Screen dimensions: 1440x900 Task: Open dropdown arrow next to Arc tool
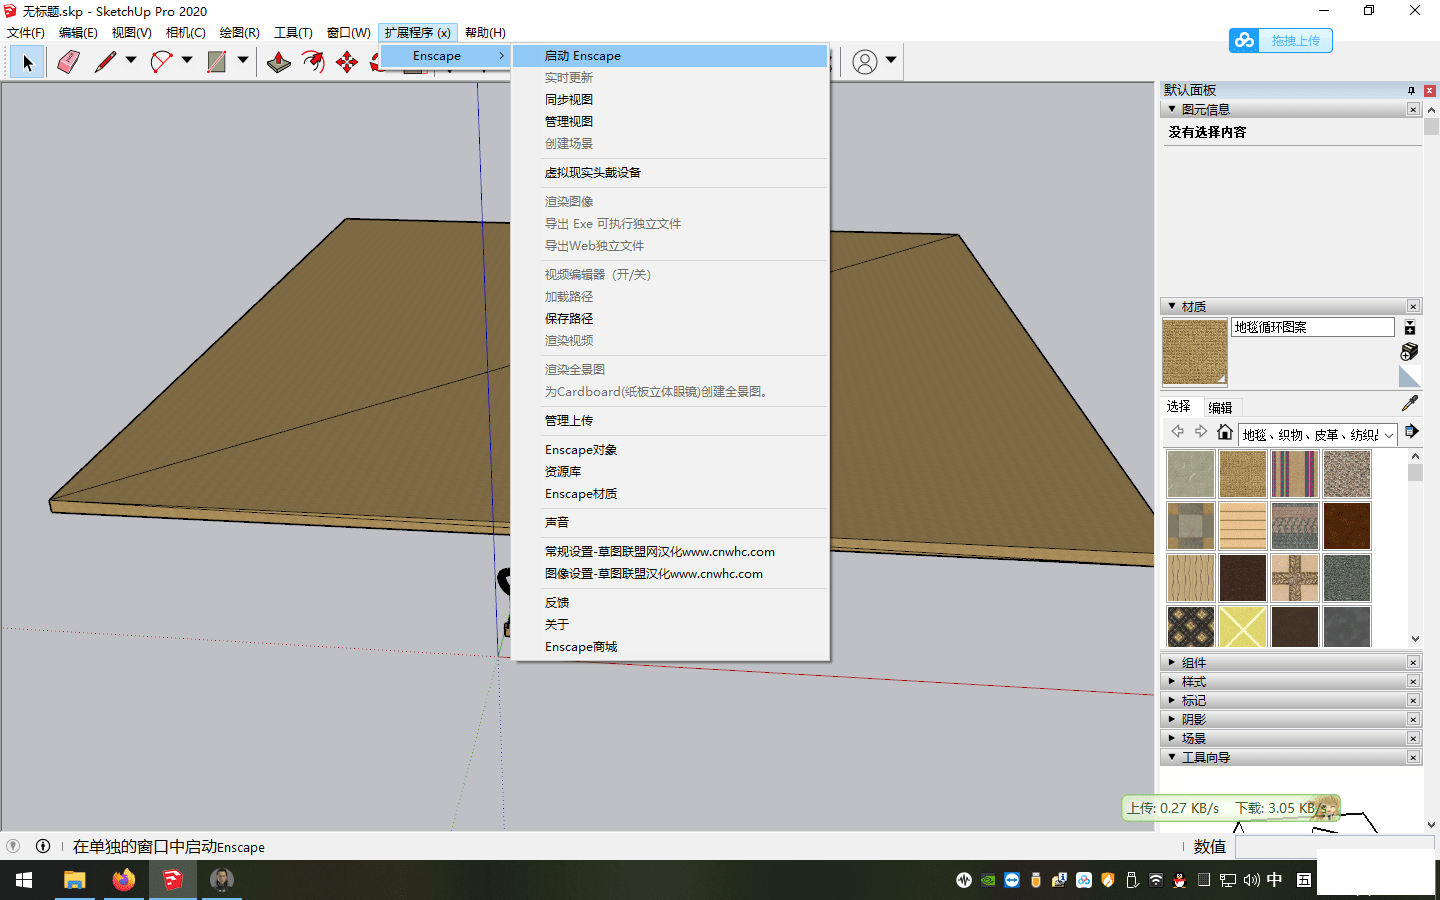187,60
